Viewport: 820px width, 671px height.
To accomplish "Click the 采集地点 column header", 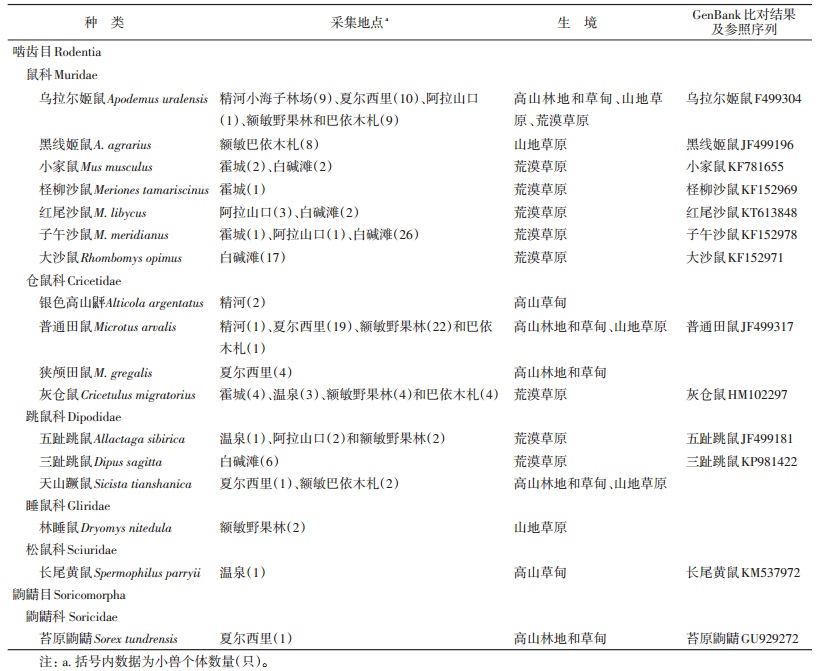I will point(361,22).
